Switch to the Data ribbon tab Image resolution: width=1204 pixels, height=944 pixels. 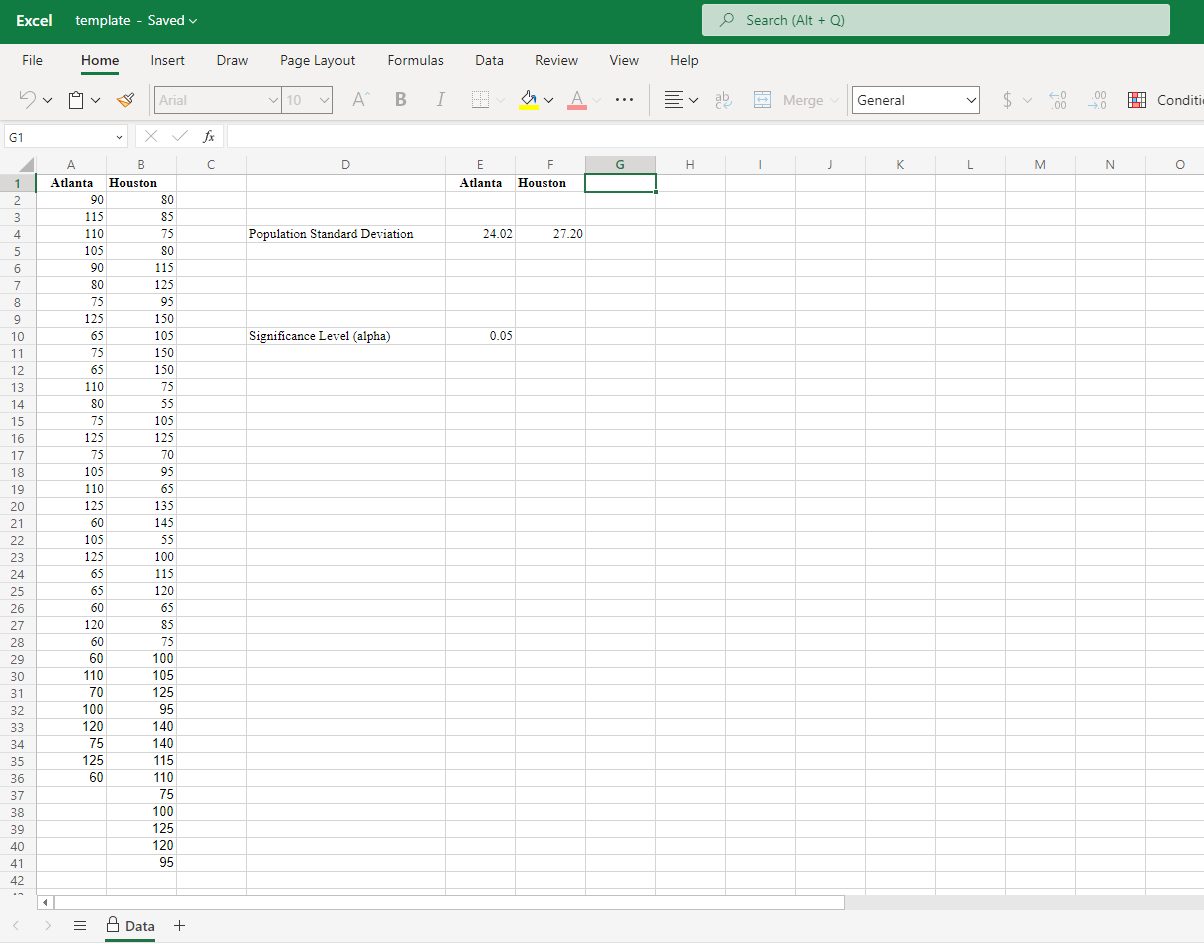tap(489, 60)
